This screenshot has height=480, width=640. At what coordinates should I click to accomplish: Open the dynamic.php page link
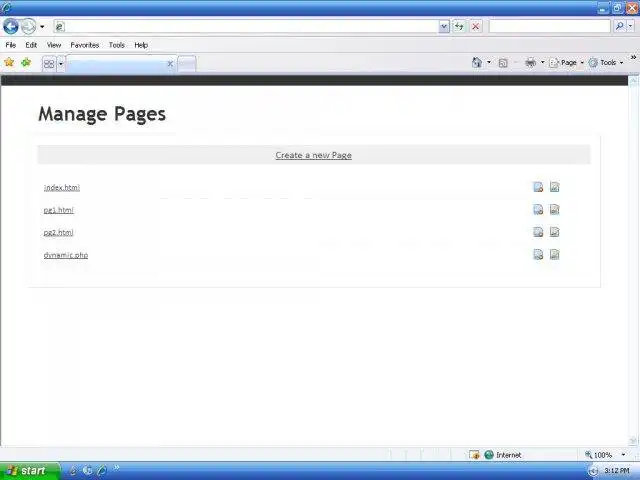[x=66, y=255]
